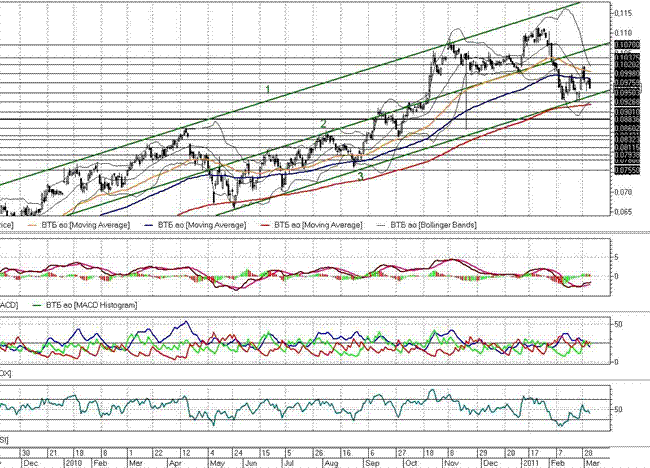Click the date tick labeled 17

[x=535, y=453]
